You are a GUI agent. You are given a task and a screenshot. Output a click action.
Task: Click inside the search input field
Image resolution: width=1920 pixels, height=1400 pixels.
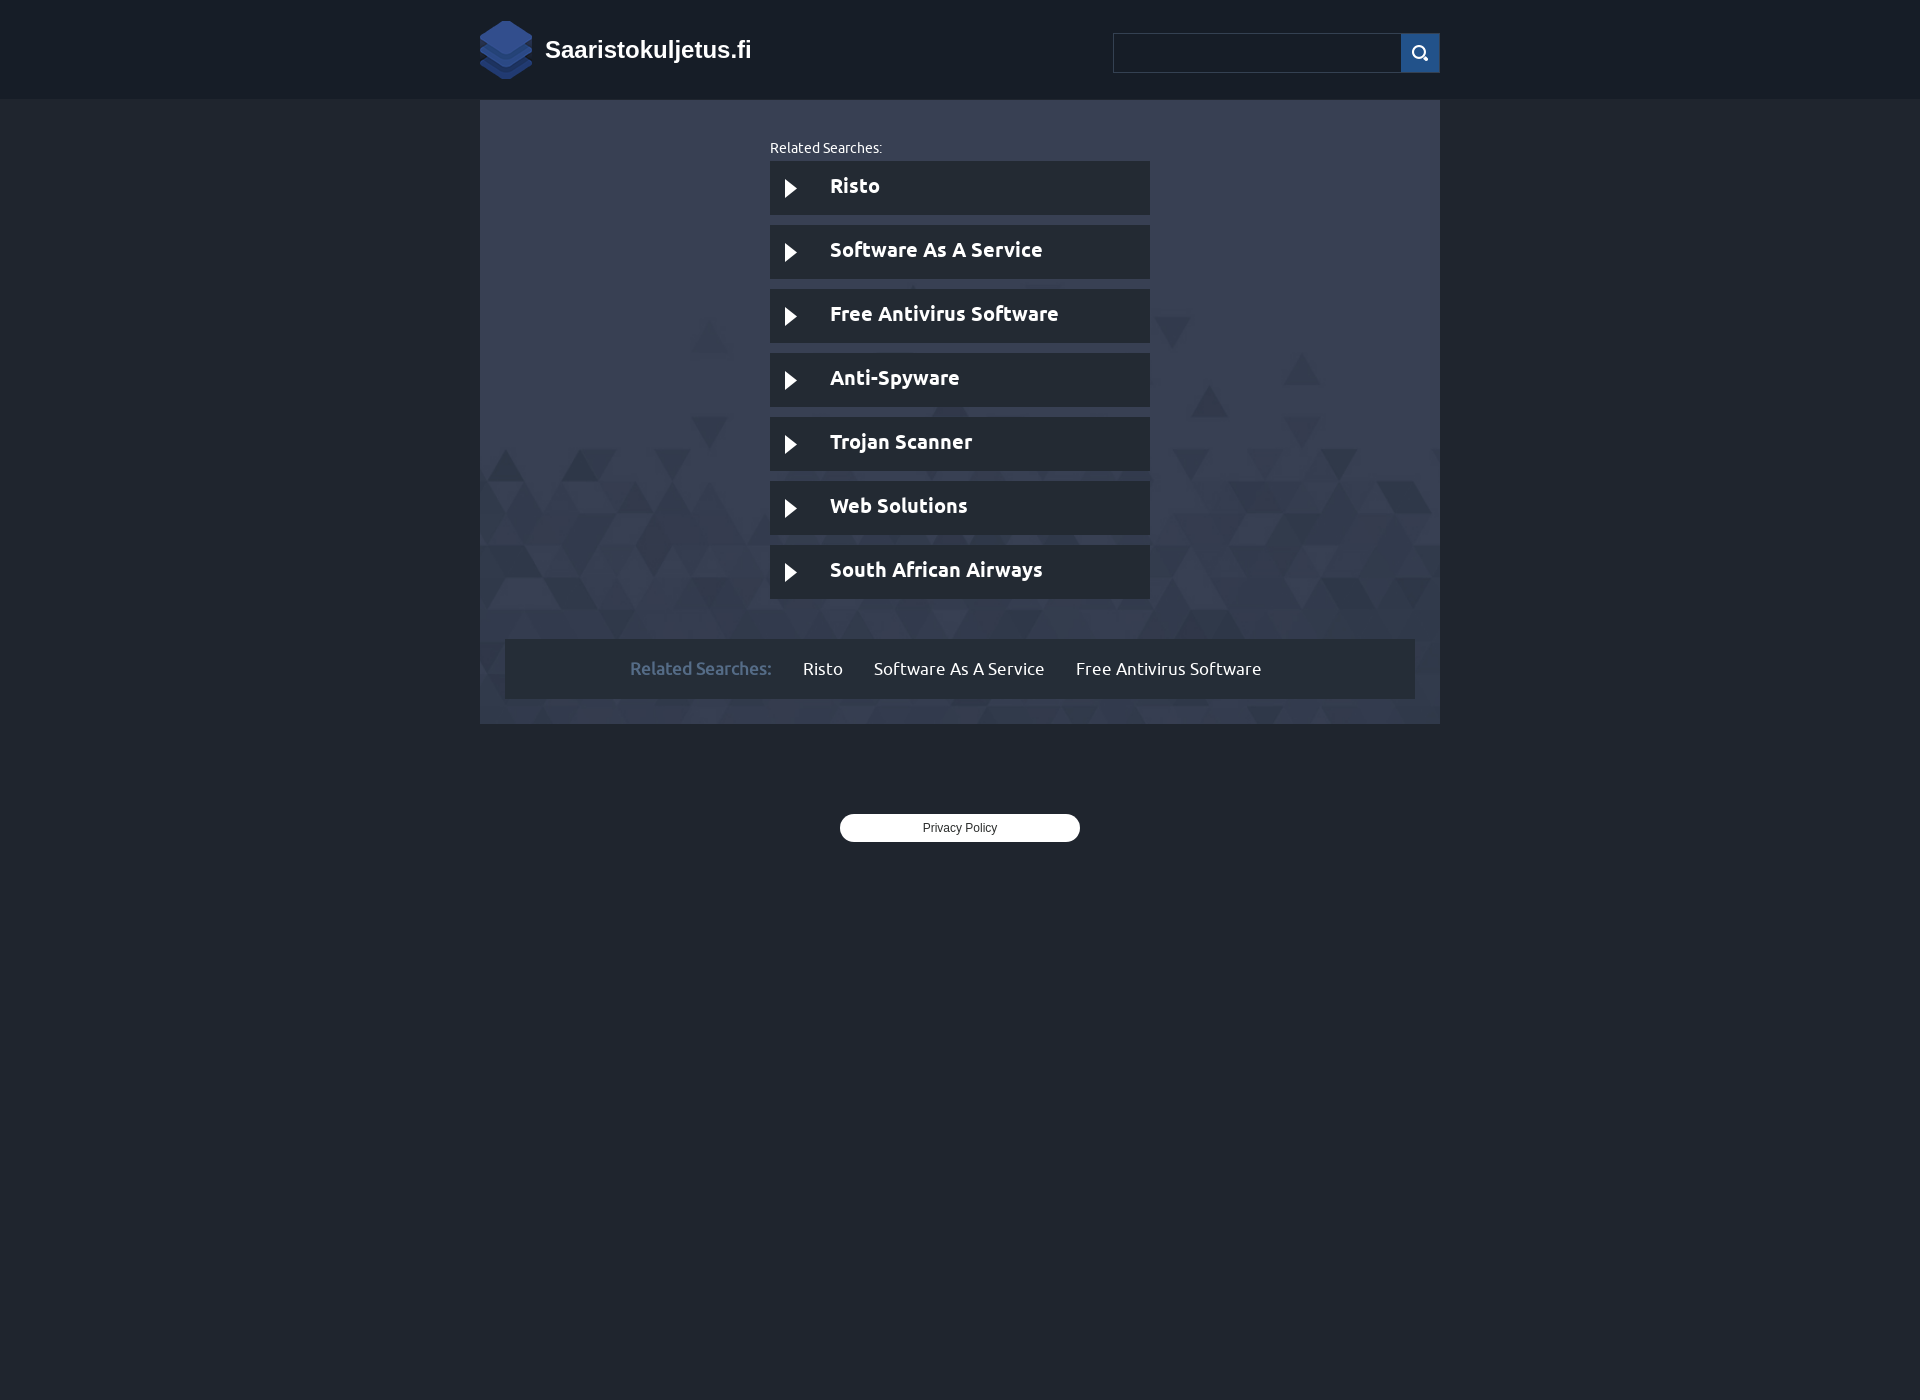tap(1257, 52)
